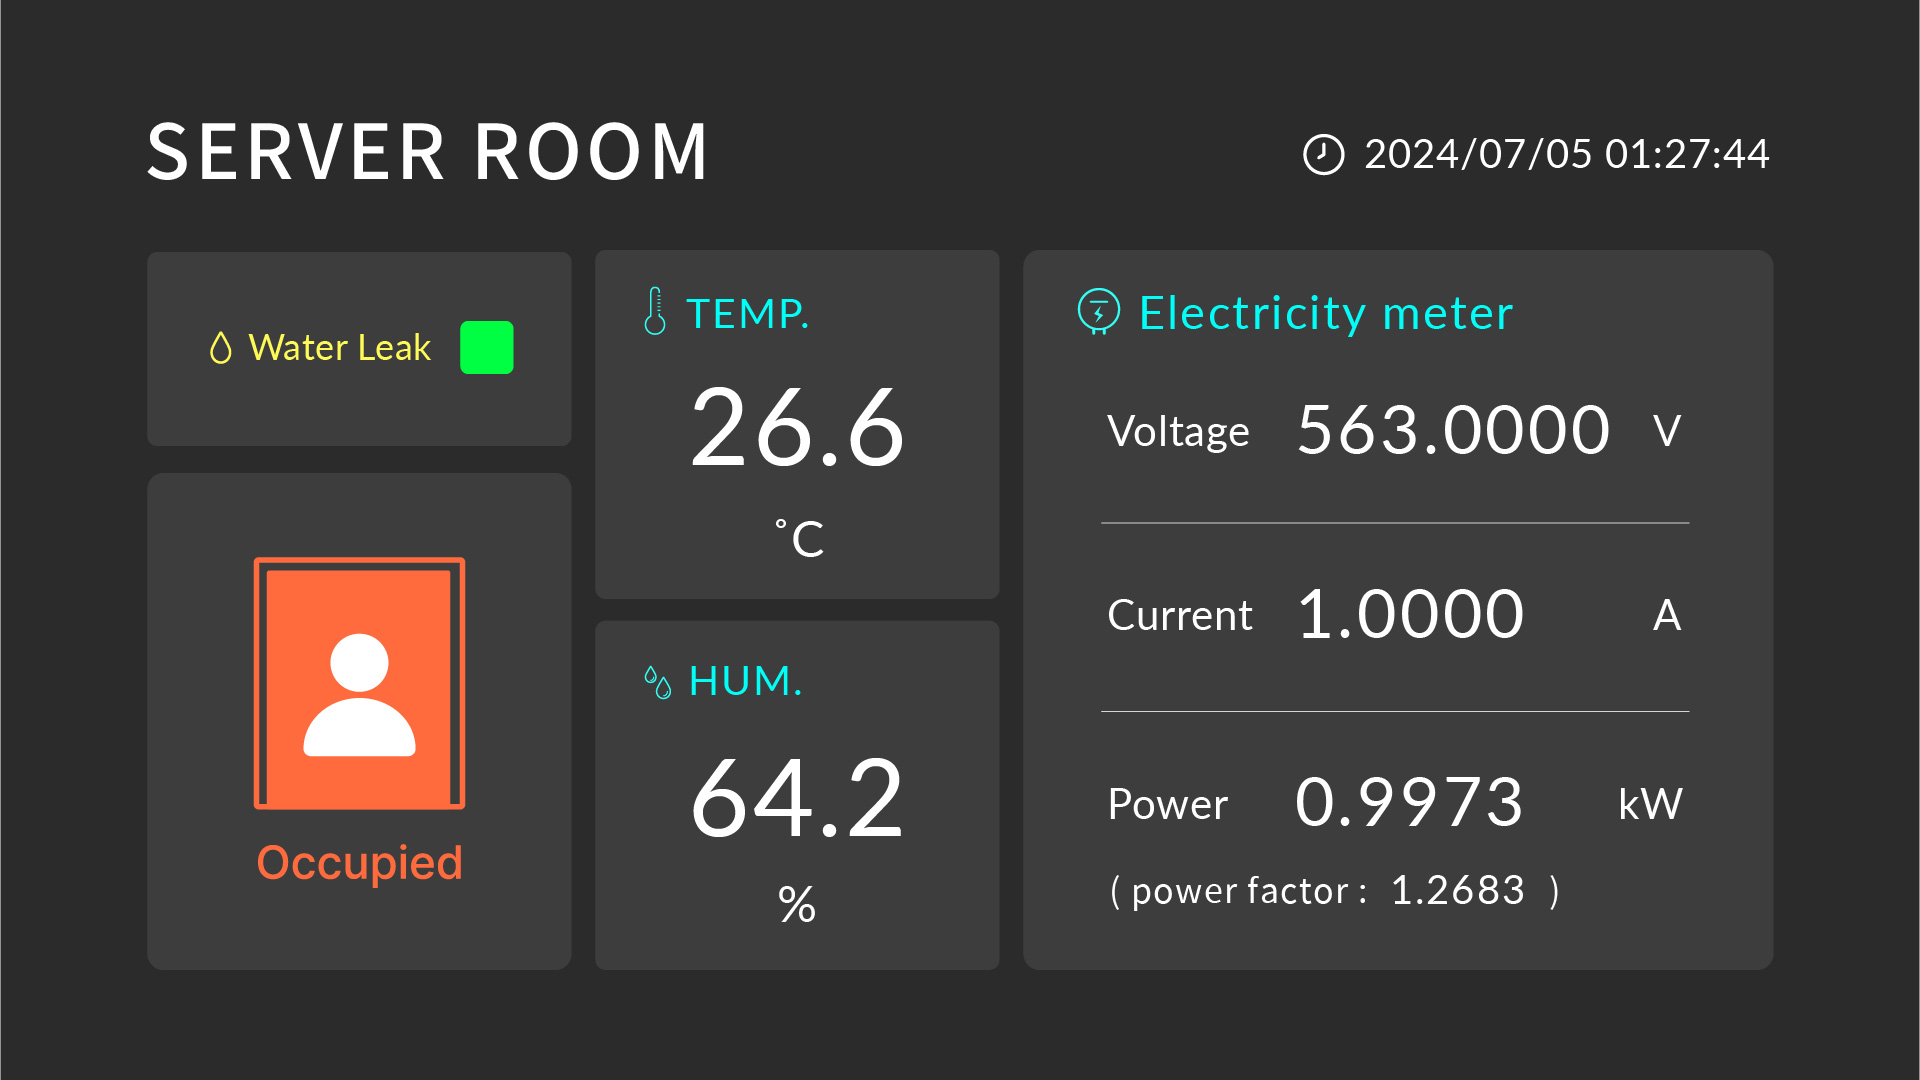Image resolution: width=1920 pixels, height=1080 pixels.
Task: Click the orange occupied person icon
Action: [x=359, y=684]
